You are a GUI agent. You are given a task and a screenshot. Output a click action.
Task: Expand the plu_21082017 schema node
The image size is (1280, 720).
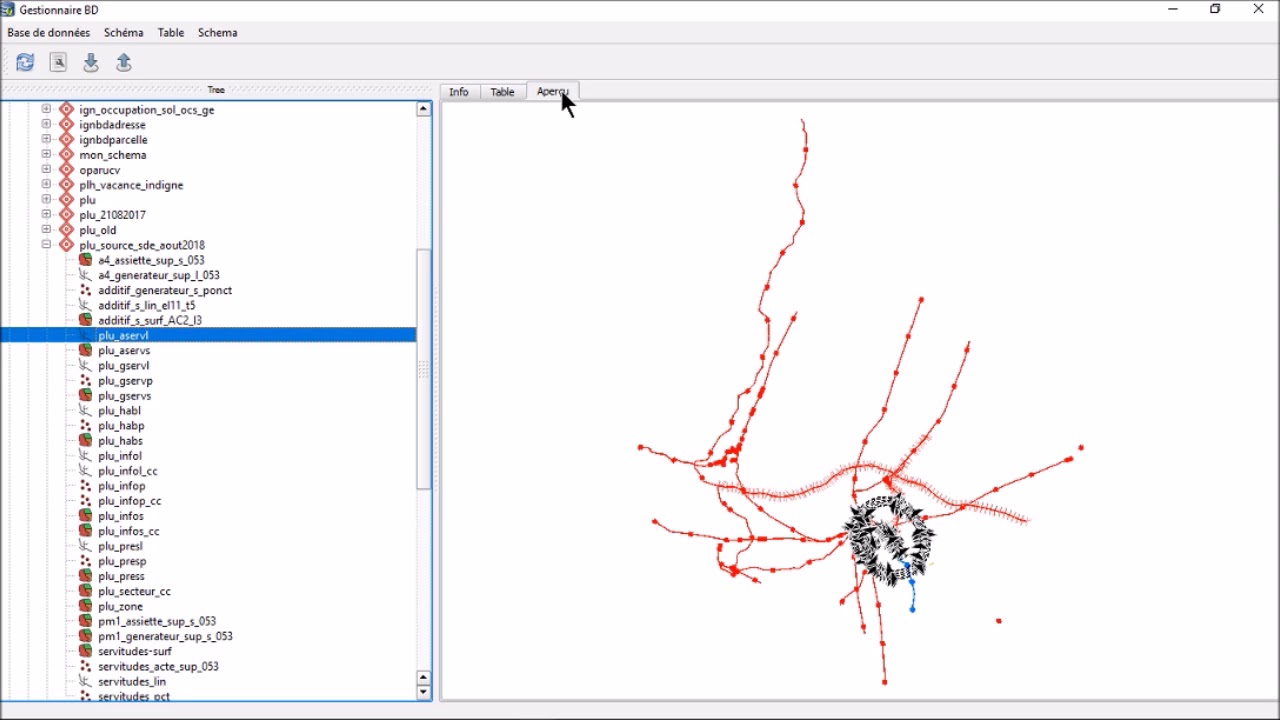point(46,215)
